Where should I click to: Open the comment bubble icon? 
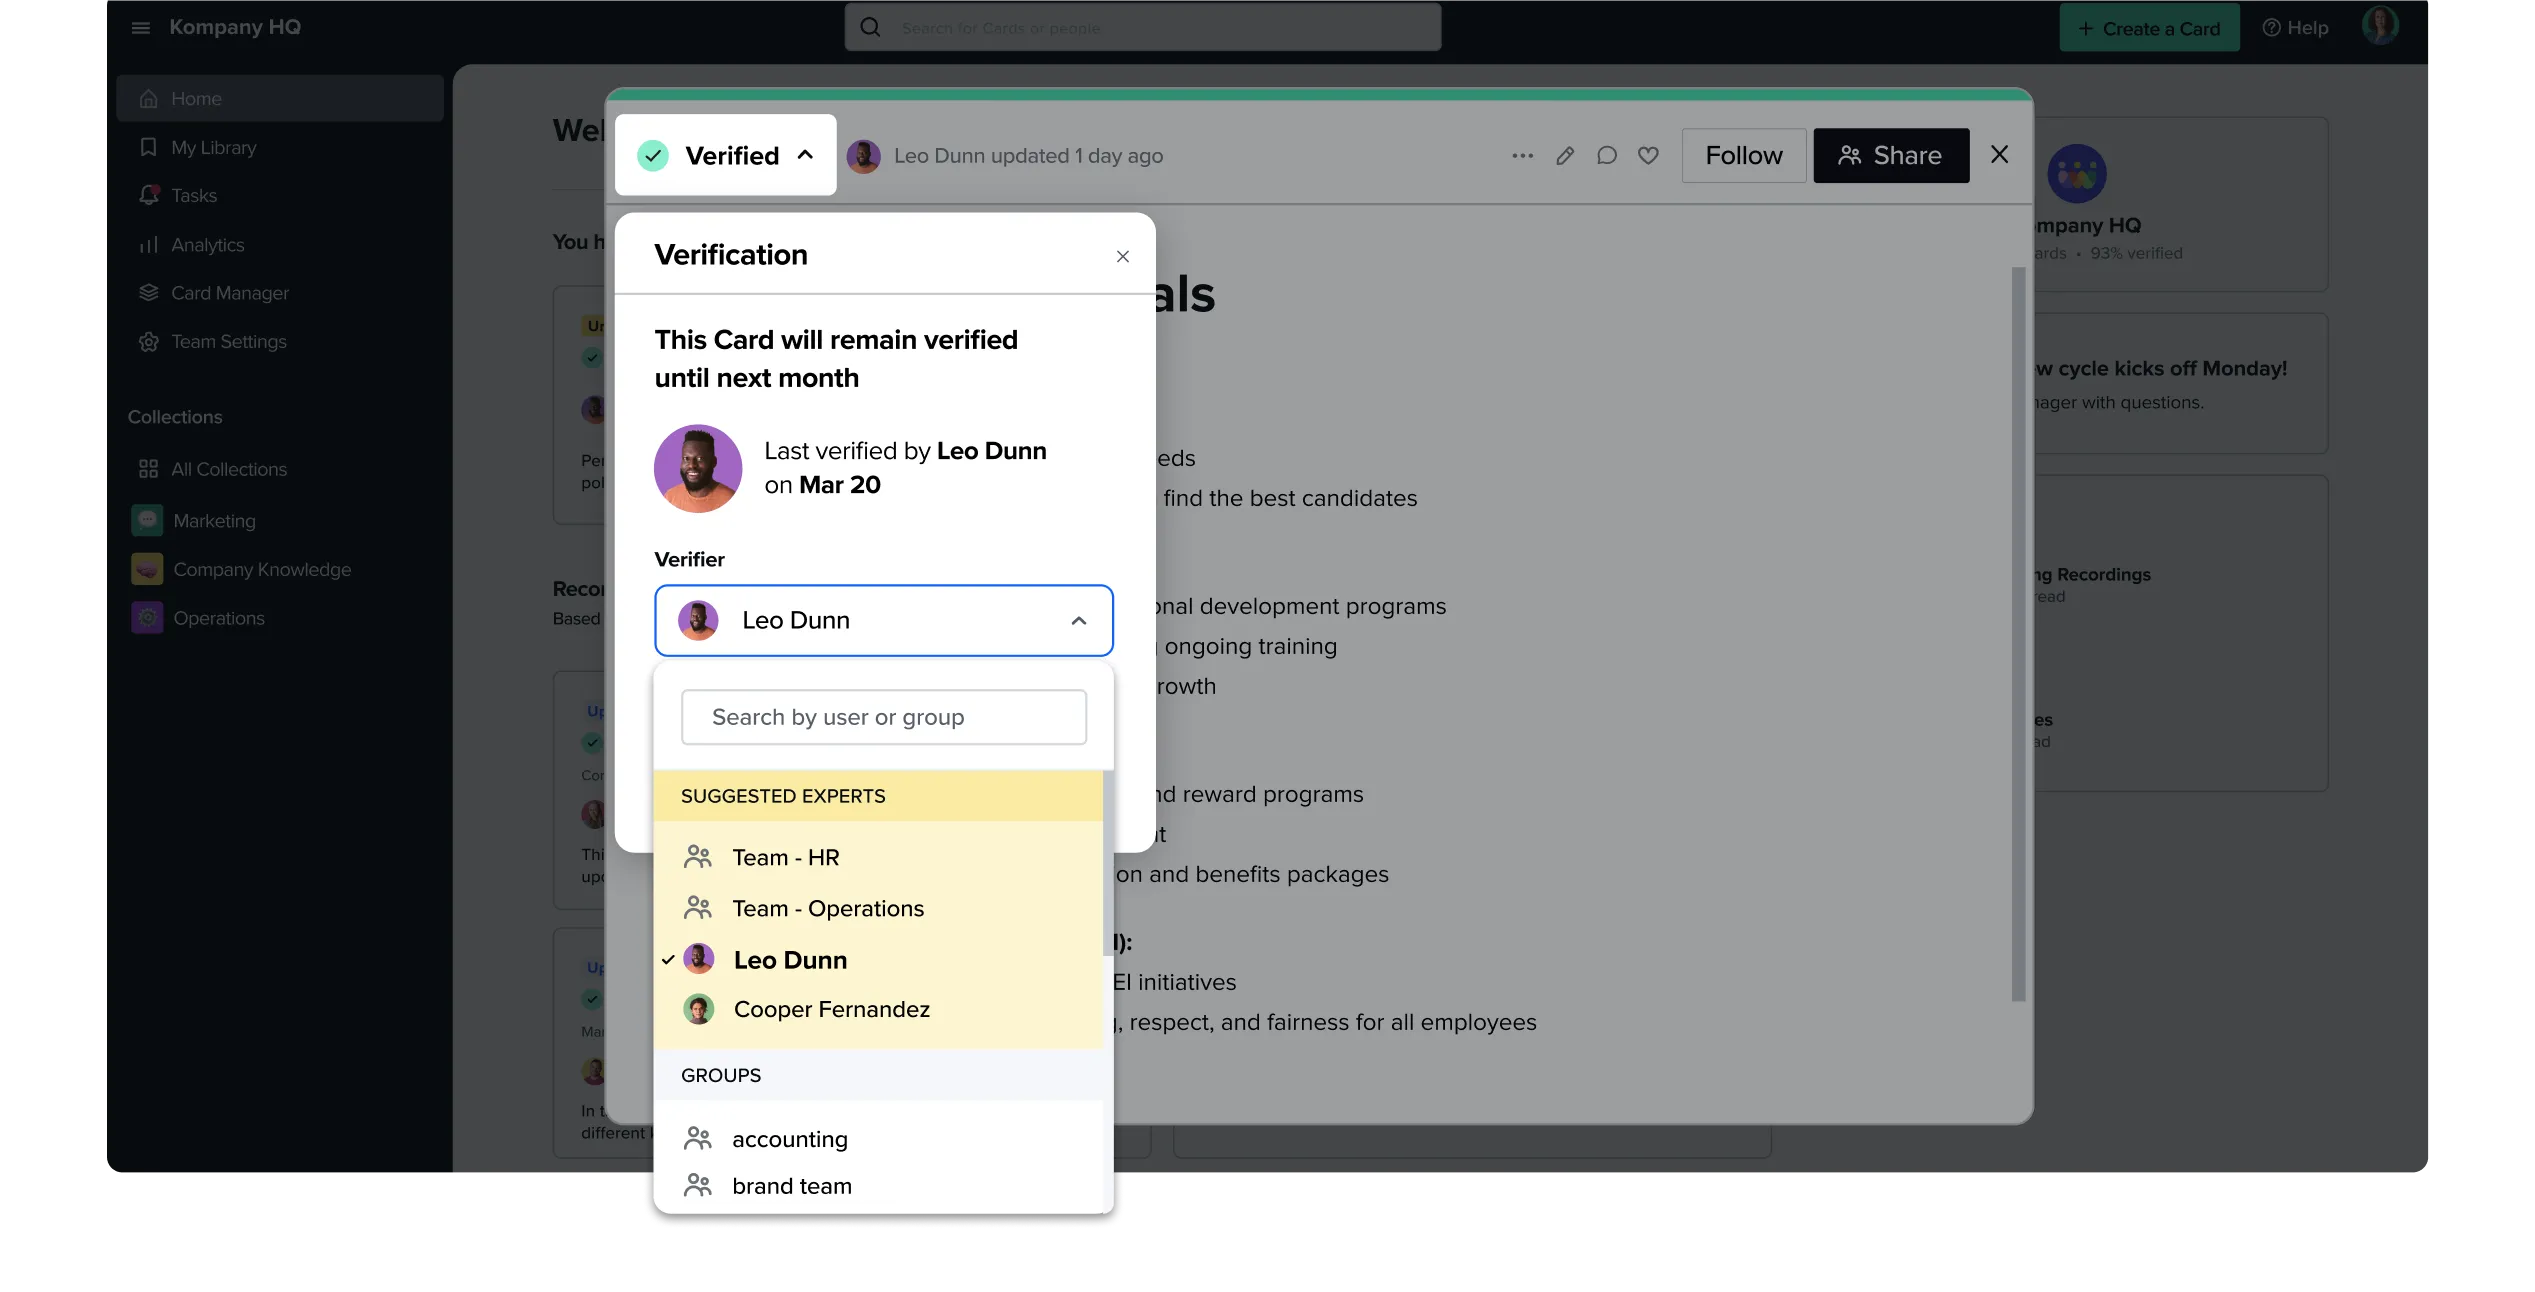click(1607, 156)
